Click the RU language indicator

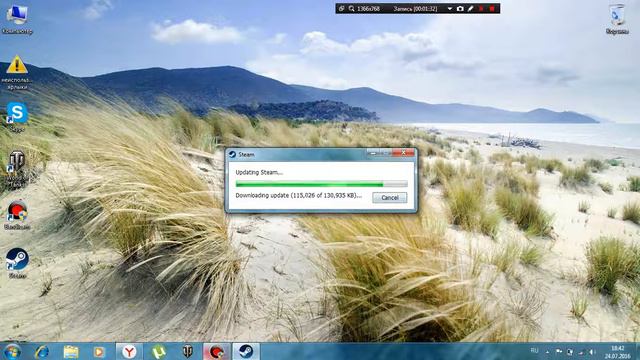[x=534, y=351]
